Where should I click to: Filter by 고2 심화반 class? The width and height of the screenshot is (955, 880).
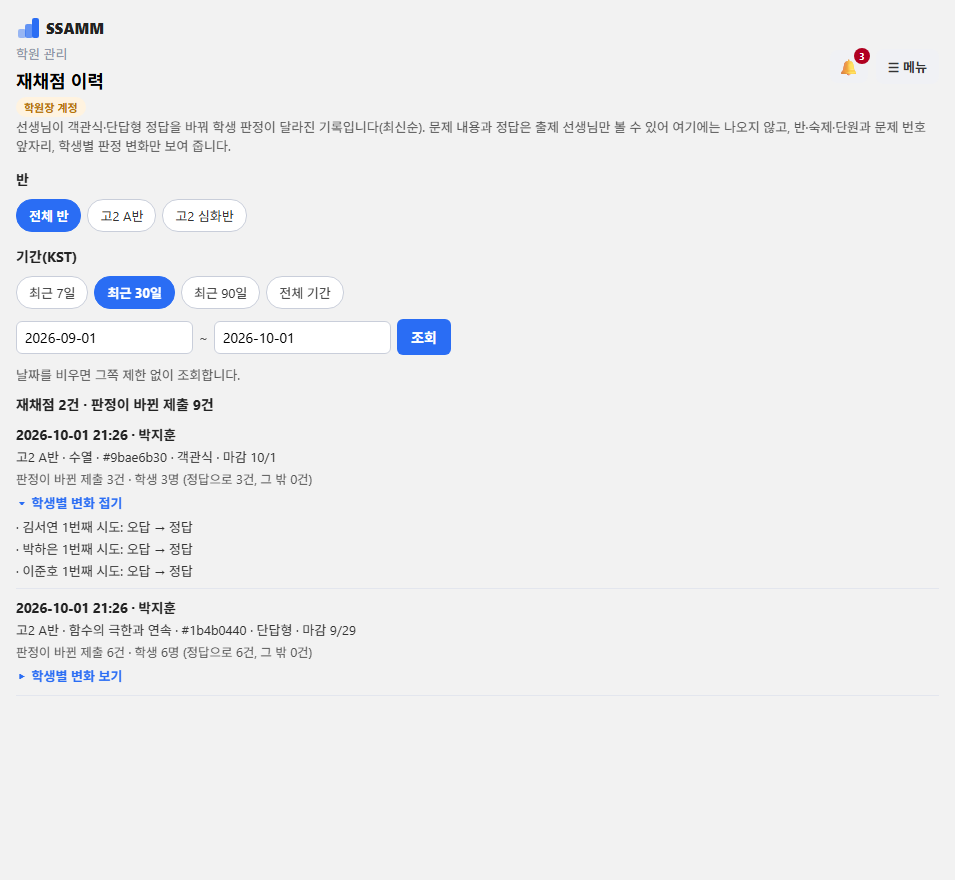coord(204,216)
